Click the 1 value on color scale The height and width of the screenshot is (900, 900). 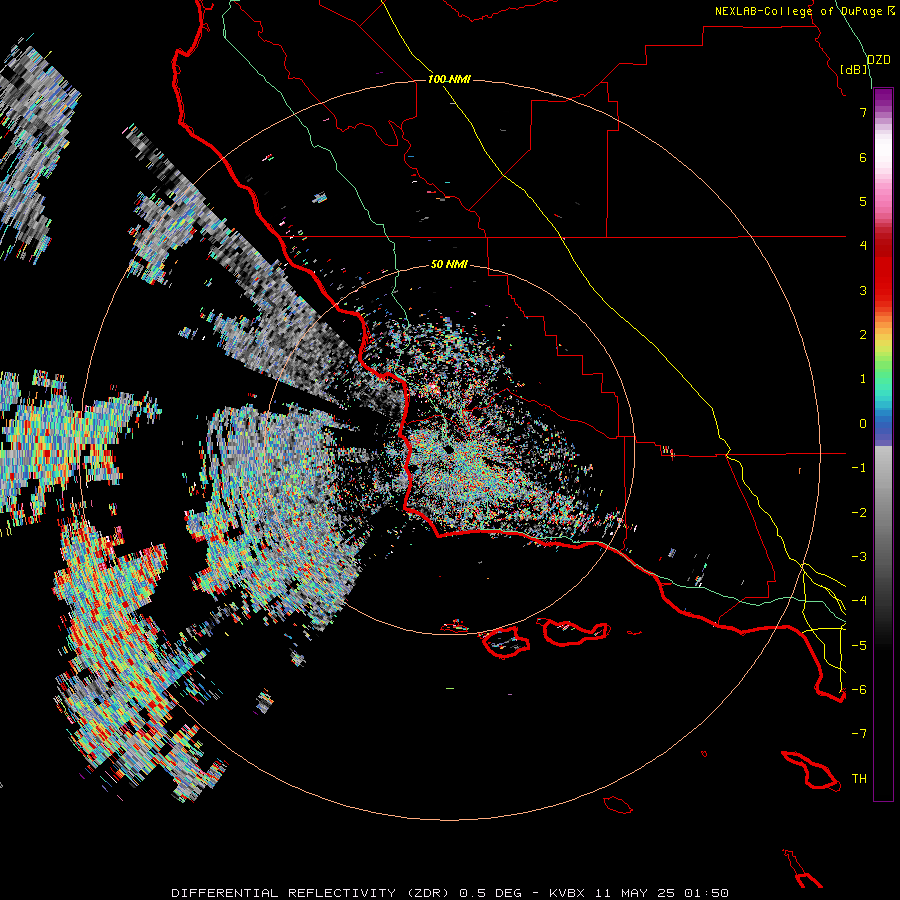tap(863, 379)
